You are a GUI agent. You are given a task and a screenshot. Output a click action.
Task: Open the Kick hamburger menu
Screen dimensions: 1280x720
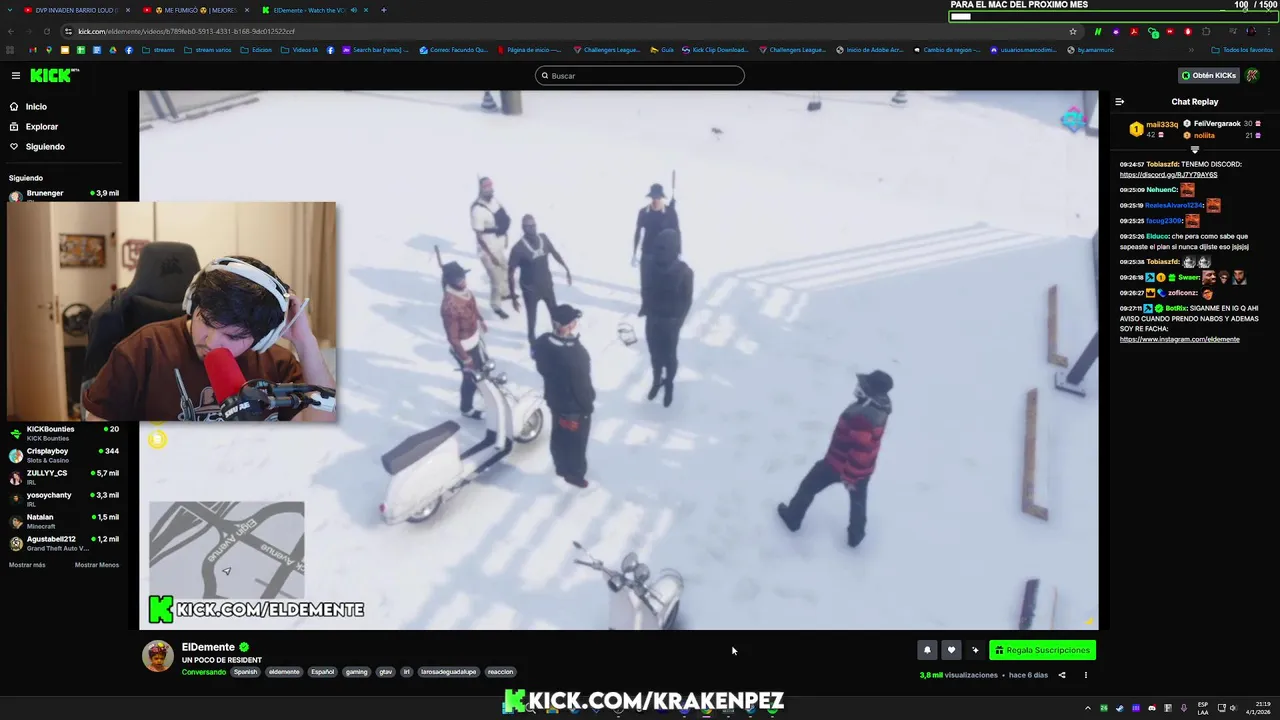(x=16, y=75)
